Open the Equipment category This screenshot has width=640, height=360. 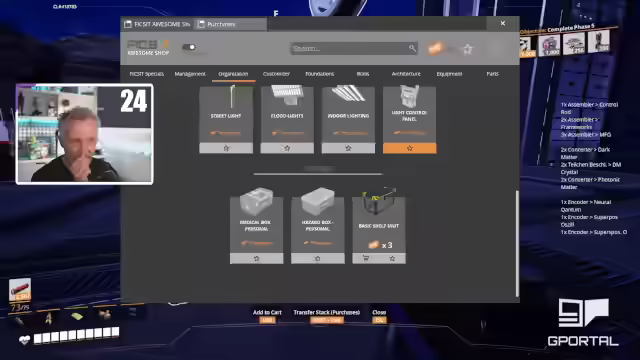tap(449, 74)
